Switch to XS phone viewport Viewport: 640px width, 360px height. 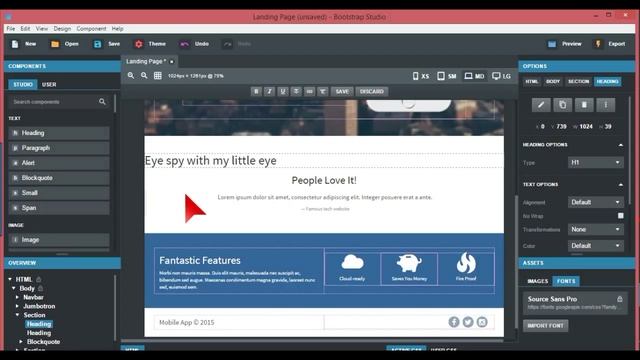tap(420, 76)
